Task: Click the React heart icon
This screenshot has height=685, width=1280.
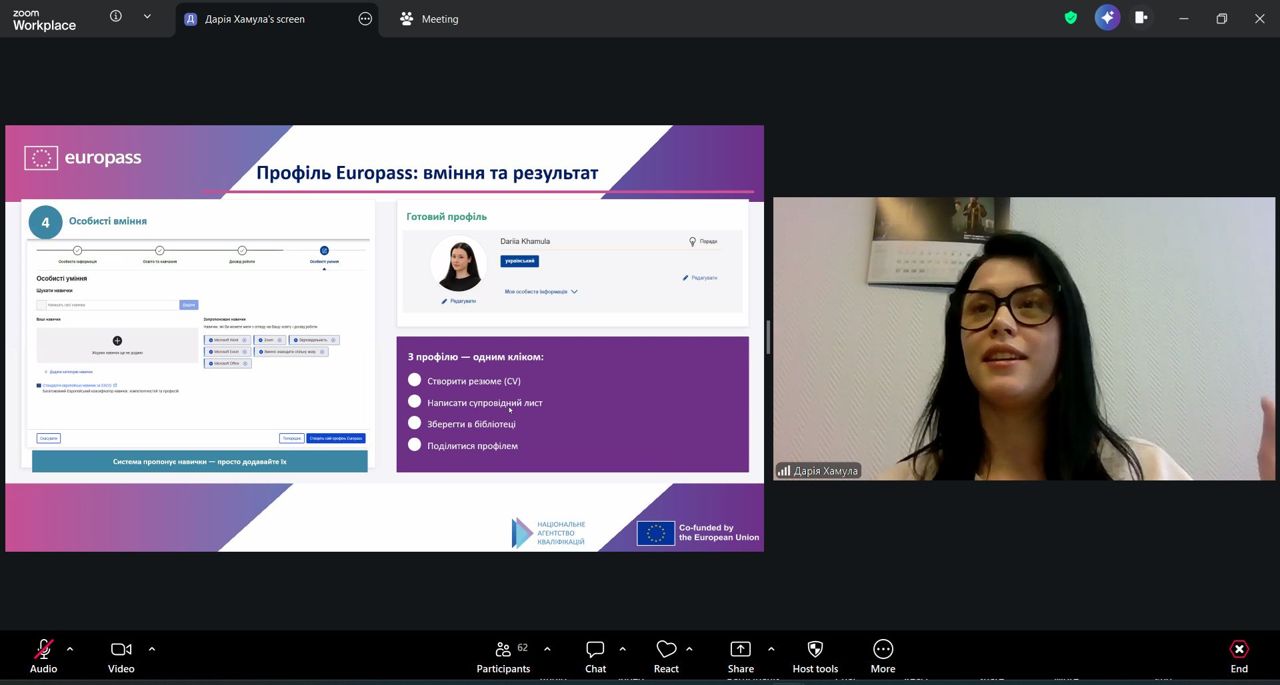Action: point(666,650)
